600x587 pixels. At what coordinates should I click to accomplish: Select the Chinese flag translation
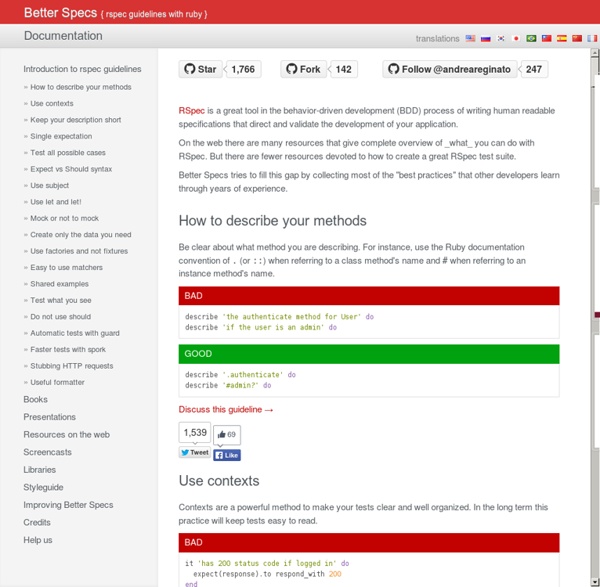[577, 38]
